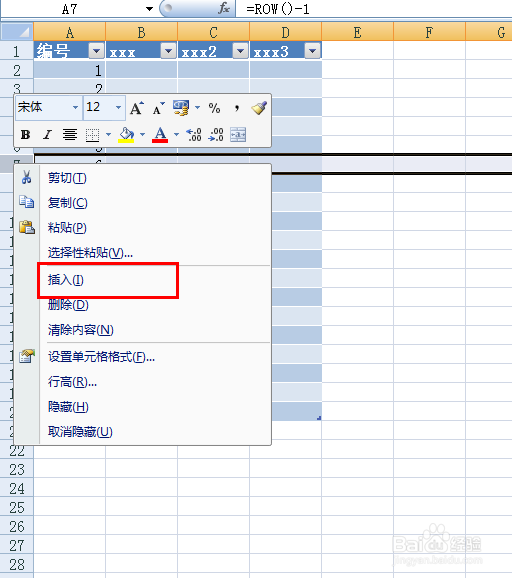The height and width of the screenshot is (578, 512).
Task: Increase decimal places in mini toolbar
Action: click(x=194, y=135)
